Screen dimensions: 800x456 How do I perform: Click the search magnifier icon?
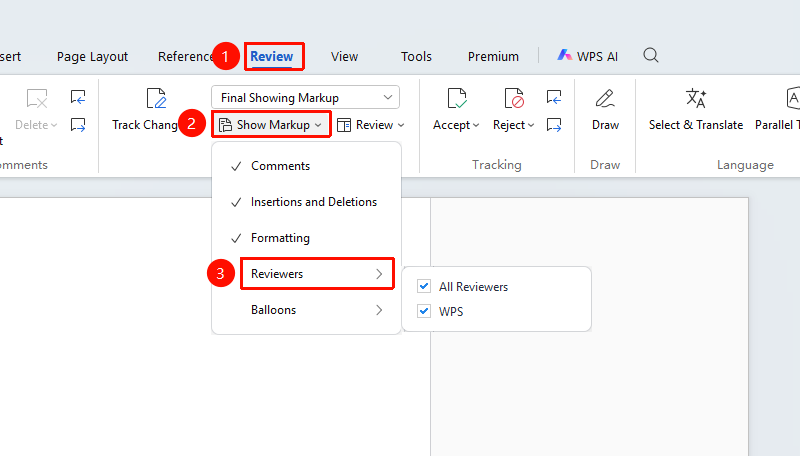point(651,55)
